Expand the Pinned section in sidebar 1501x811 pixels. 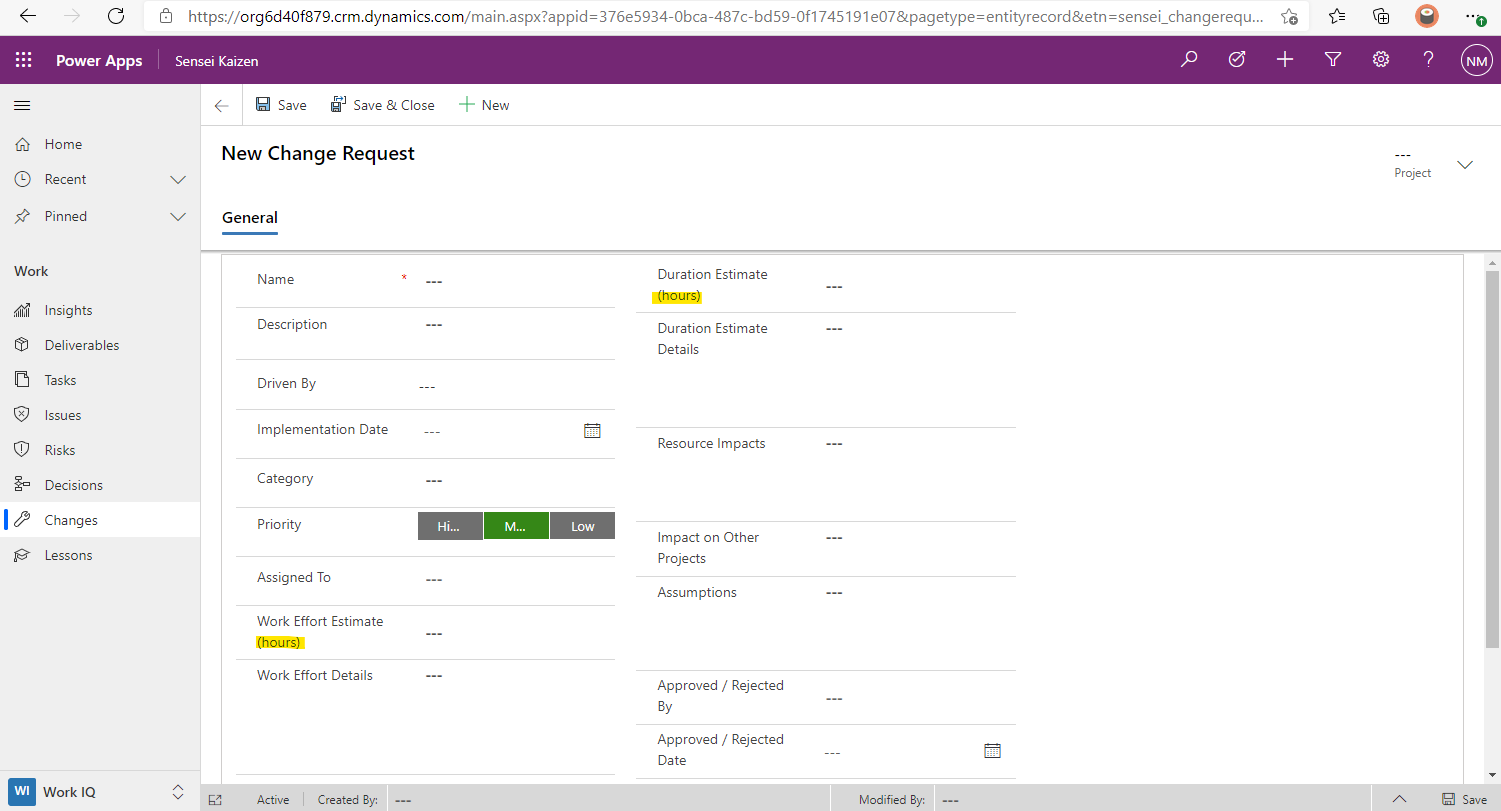[178, 217]
